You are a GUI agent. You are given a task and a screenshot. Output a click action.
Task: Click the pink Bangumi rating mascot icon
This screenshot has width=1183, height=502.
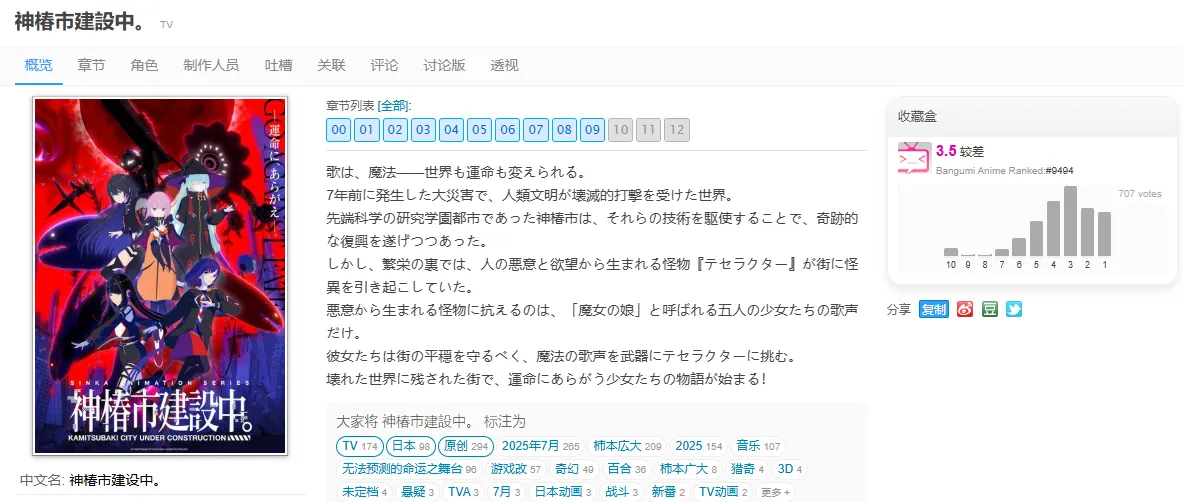(914, 159)
